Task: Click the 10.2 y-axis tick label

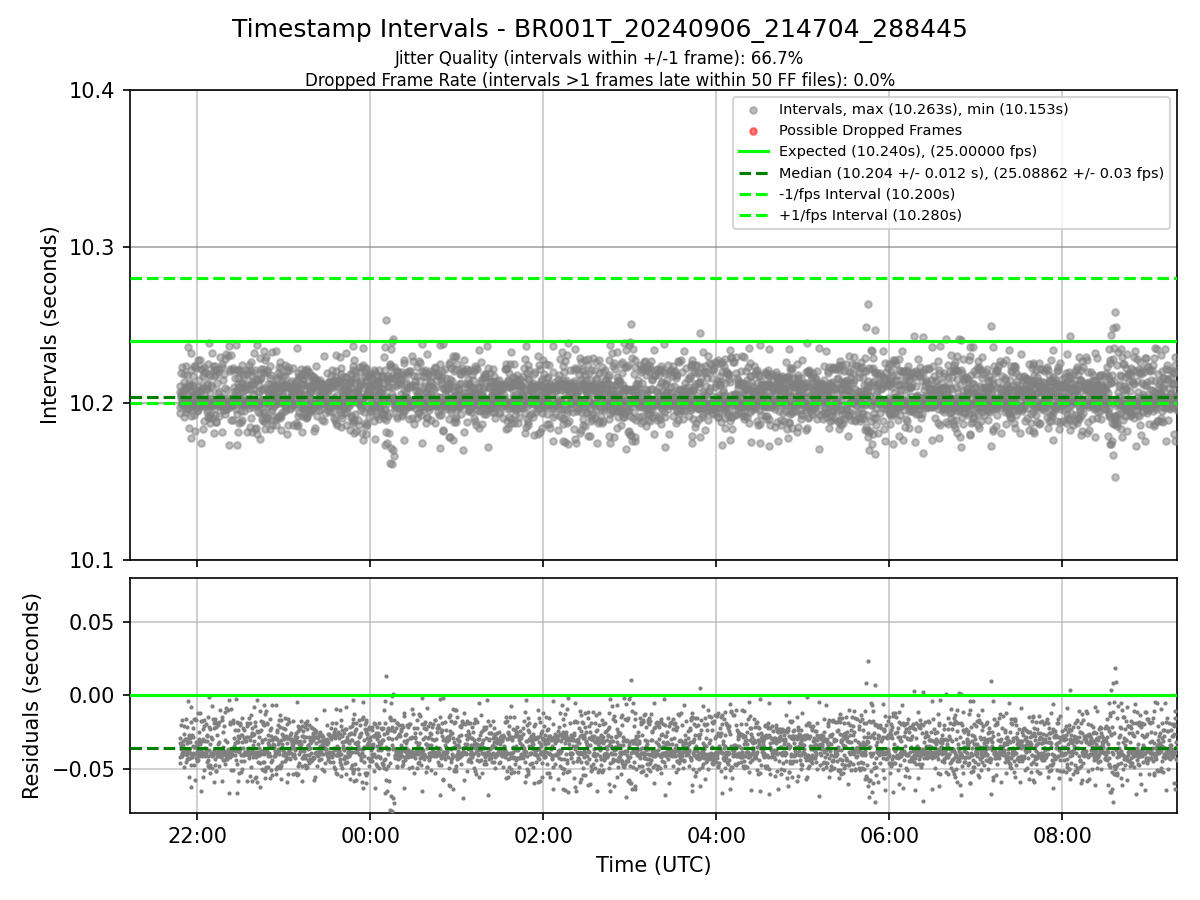Action: tap(93, 404)
